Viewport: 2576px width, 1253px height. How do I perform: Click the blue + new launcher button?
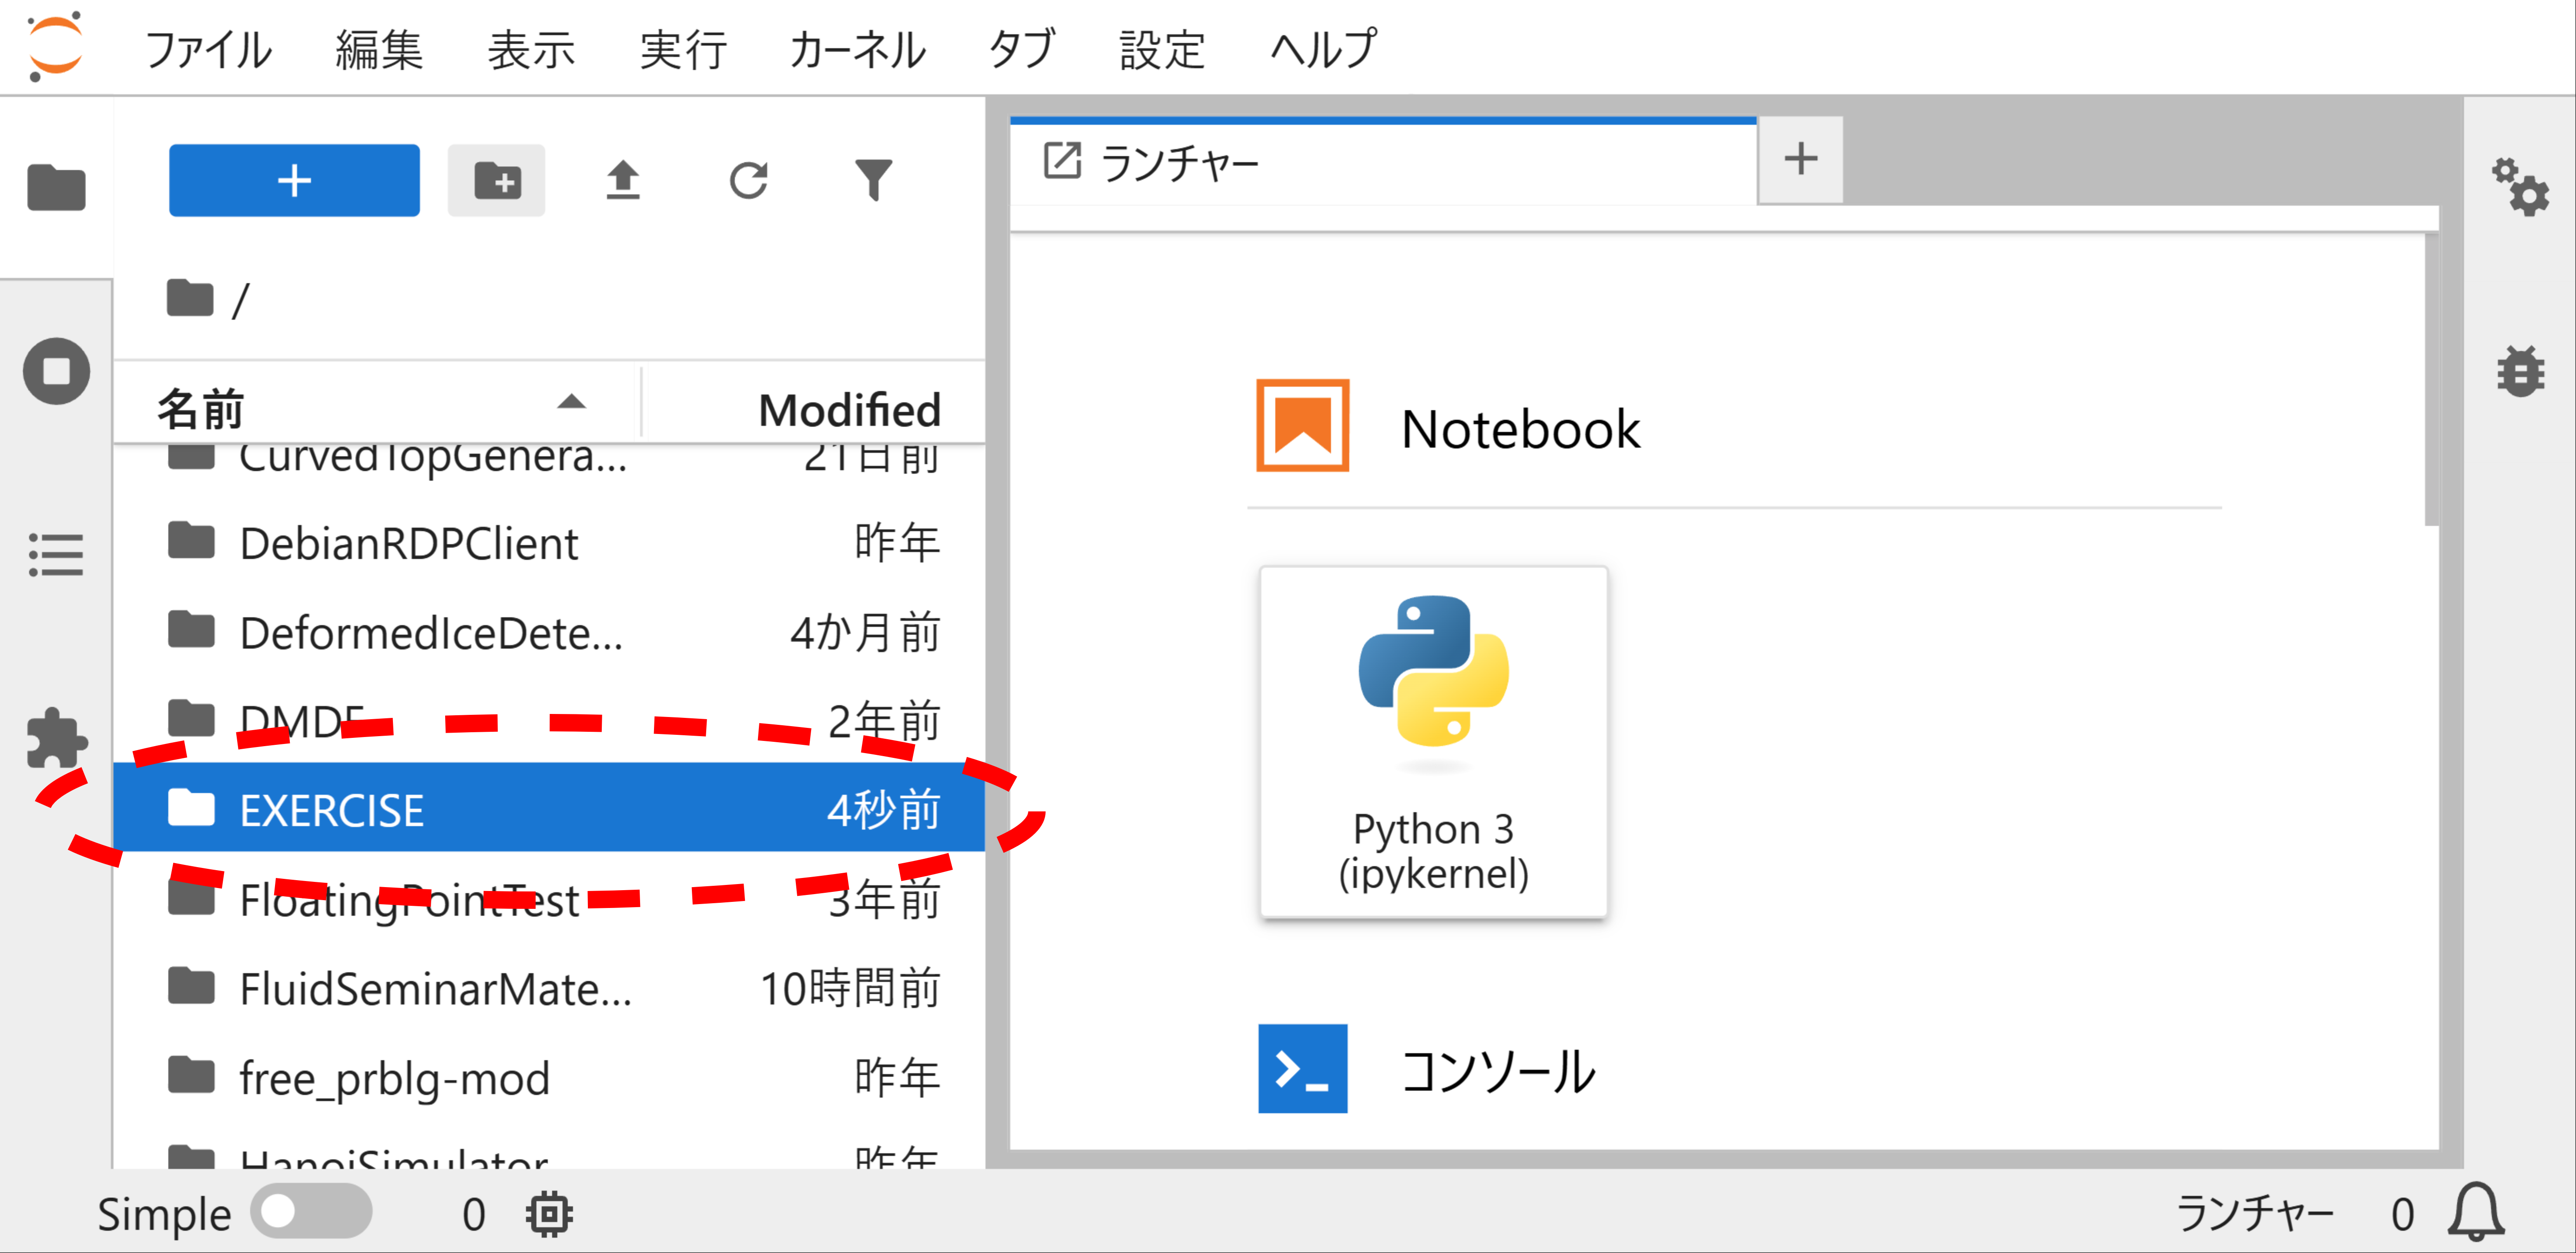click(x=294, y=180)
